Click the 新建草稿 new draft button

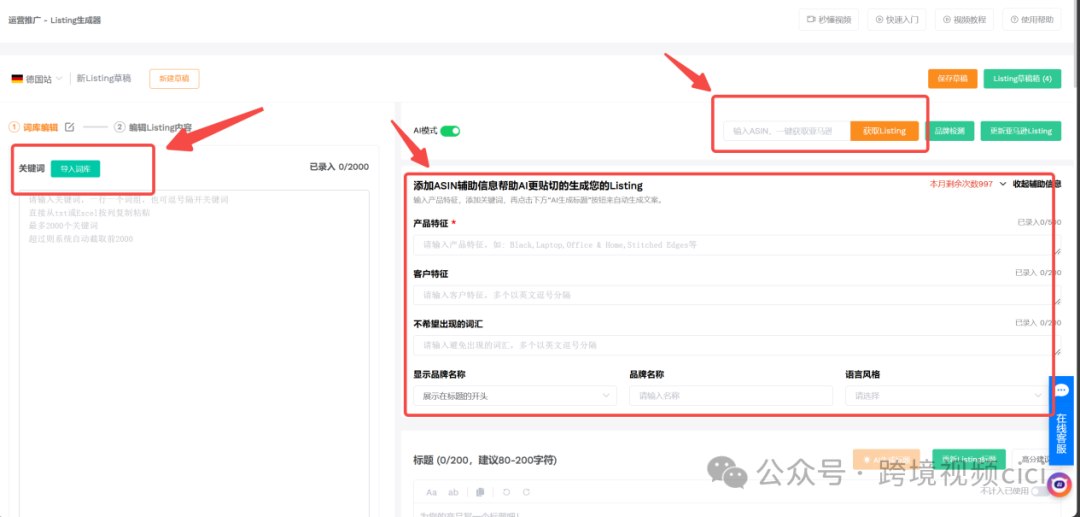174,78
